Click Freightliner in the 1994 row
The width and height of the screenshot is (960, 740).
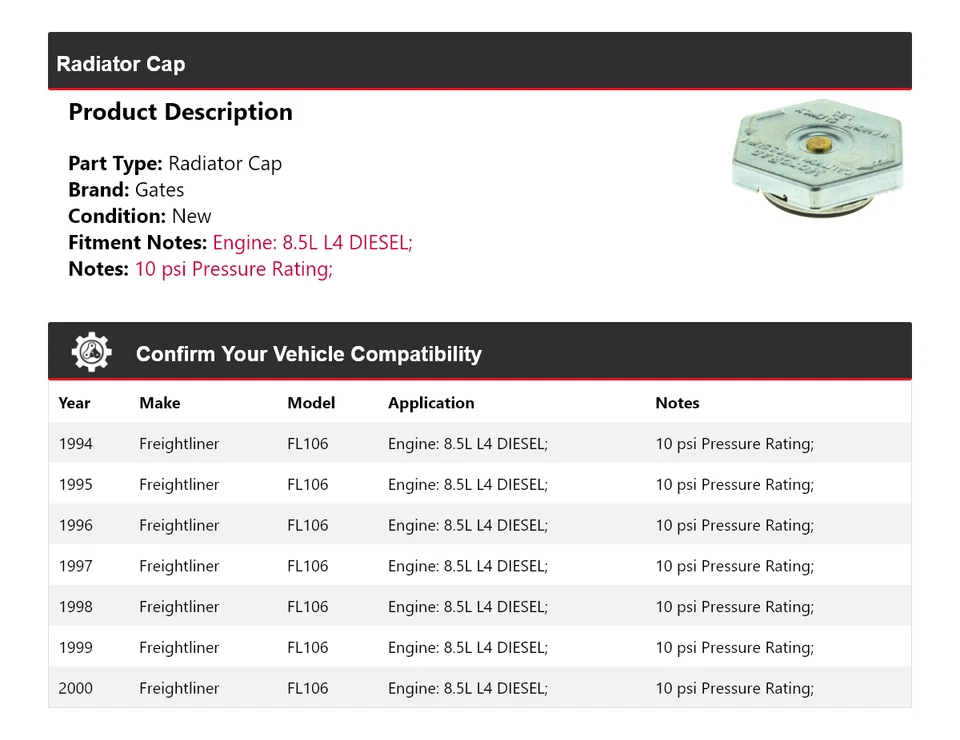(x=179, y=444)
